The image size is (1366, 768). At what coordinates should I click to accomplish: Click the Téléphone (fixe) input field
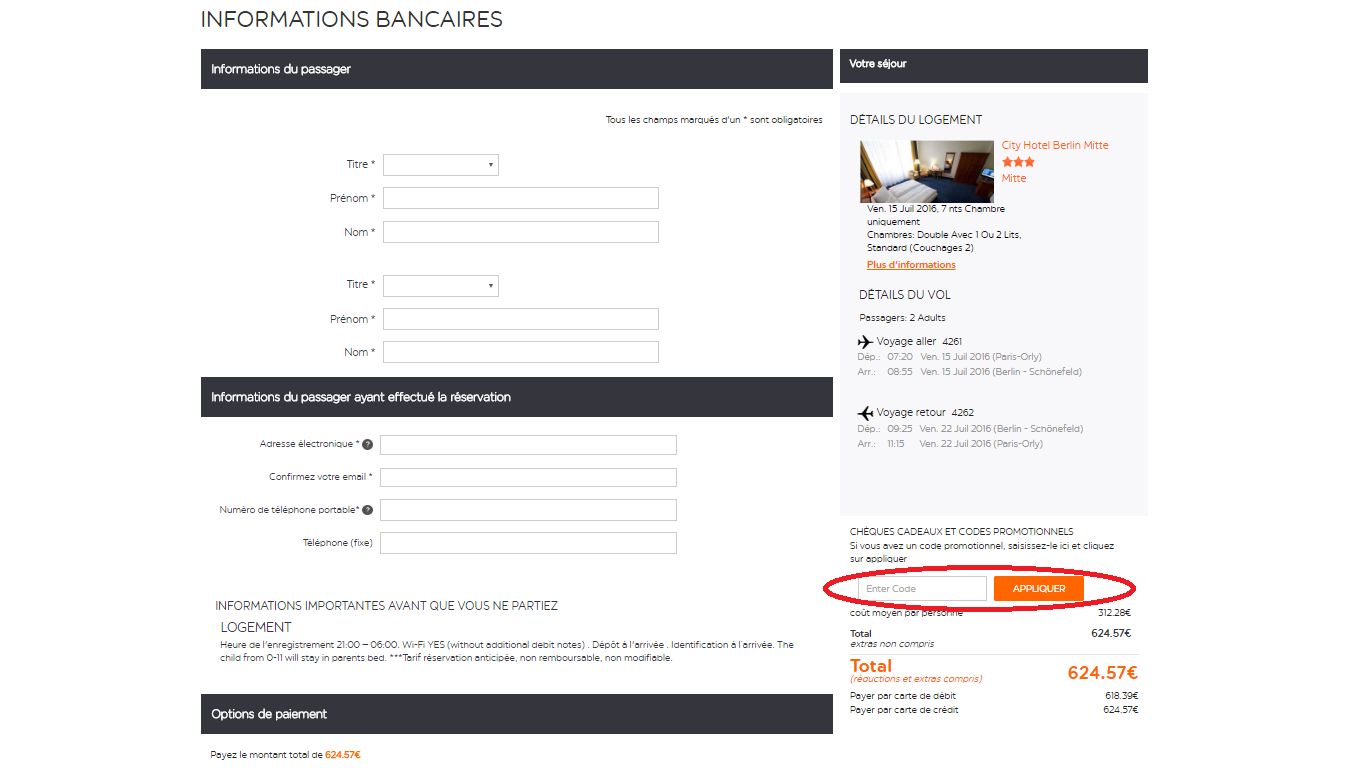pyautogui.click(x=528, y=542)
